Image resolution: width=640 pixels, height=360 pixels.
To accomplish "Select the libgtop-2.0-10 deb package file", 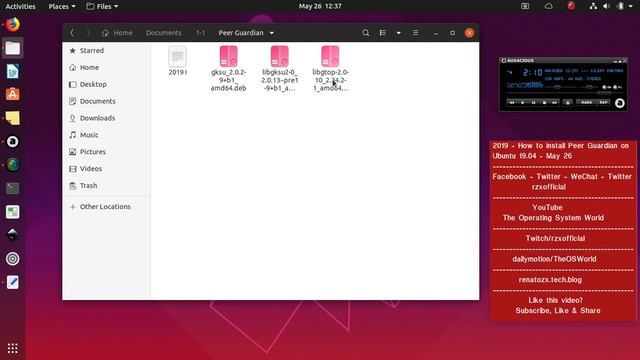I will pyautogui.click(x=330, y=68).
